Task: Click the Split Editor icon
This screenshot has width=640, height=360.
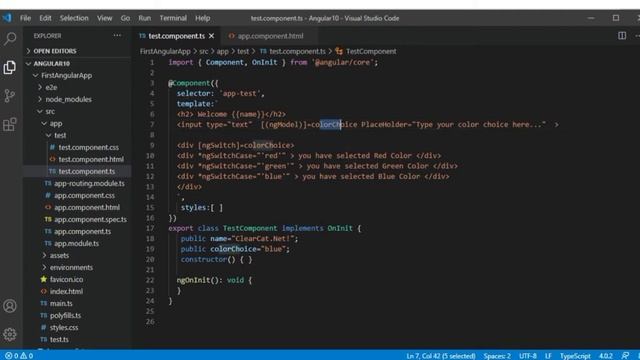Action: 622,36
